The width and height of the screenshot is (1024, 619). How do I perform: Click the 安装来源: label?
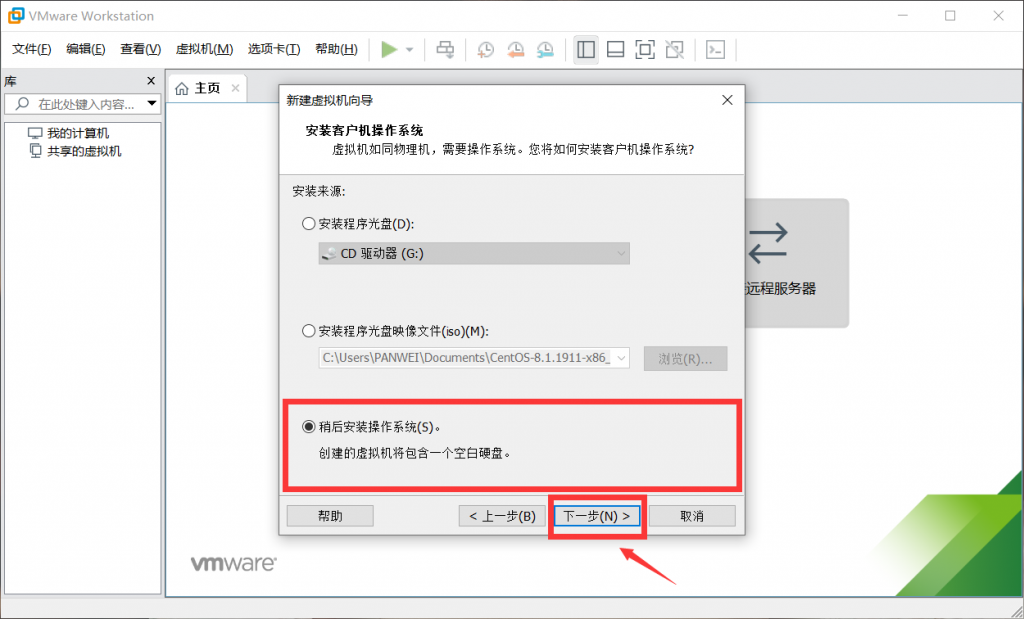pyautogui.click(x=319, y=191)
